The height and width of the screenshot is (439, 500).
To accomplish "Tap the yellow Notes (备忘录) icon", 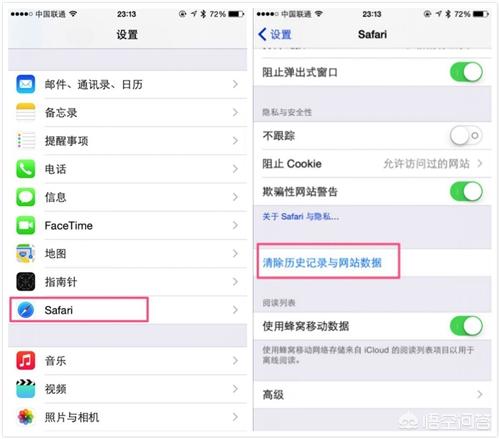I will 26,112.
